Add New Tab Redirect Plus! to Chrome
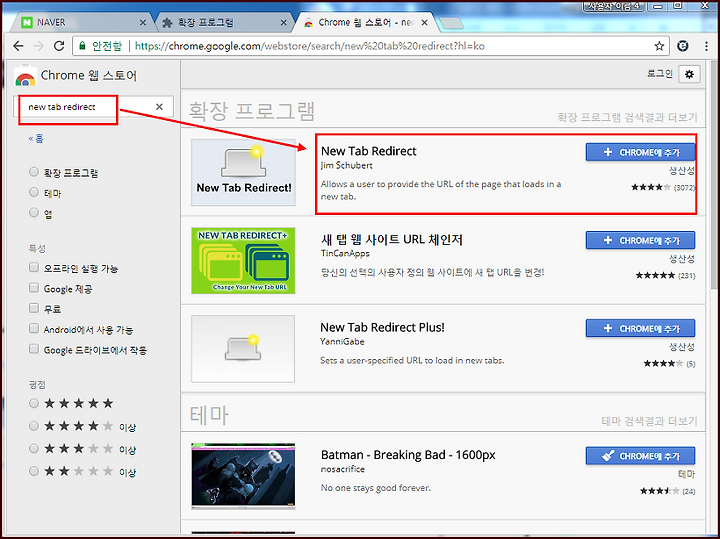The height and width of the screenshot is (539, 720). coord(640,328)
